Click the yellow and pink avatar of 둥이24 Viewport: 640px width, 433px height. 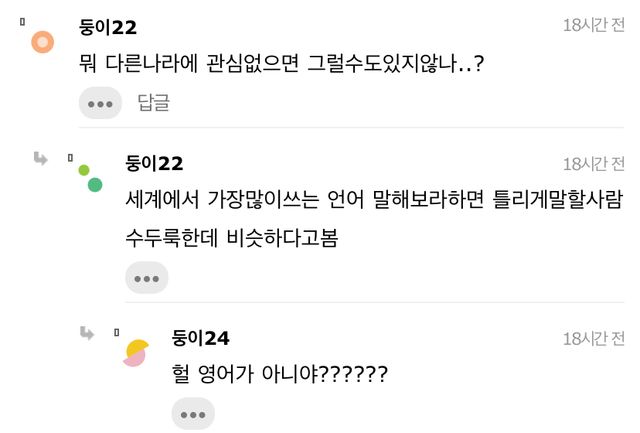pos(136,352)
